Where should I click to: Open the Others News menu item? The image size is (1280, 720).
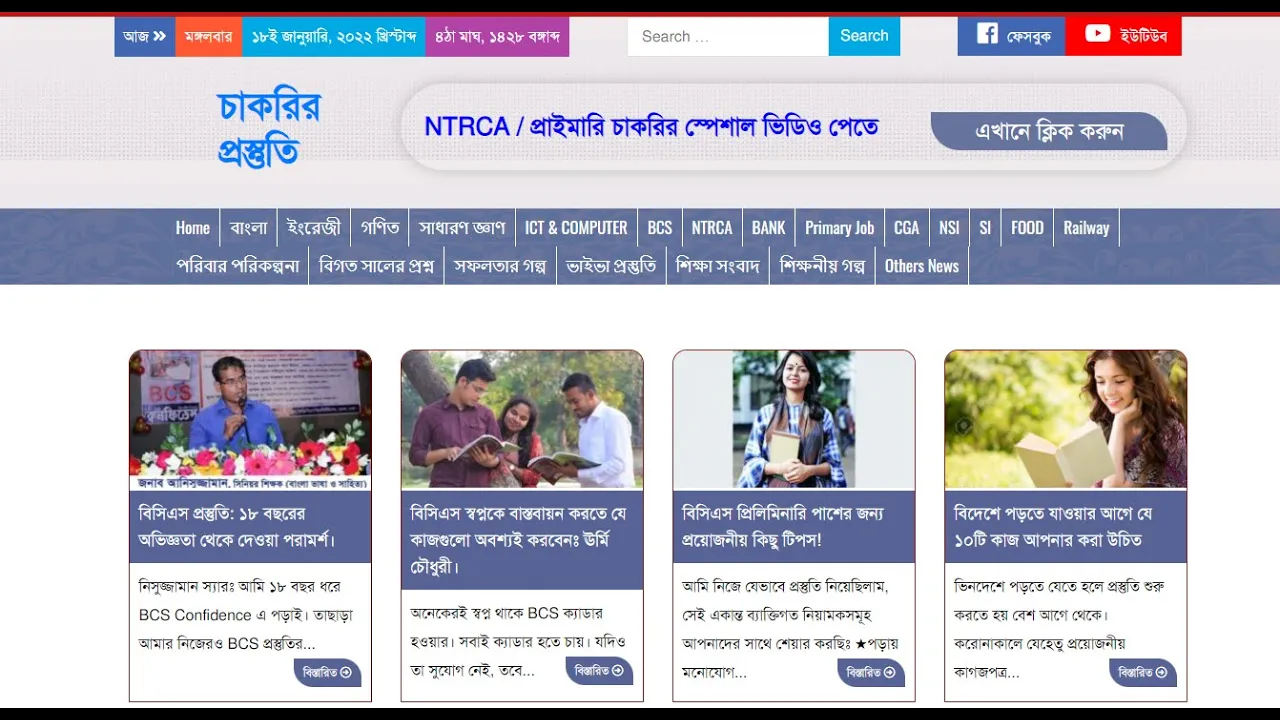(922, 266)
